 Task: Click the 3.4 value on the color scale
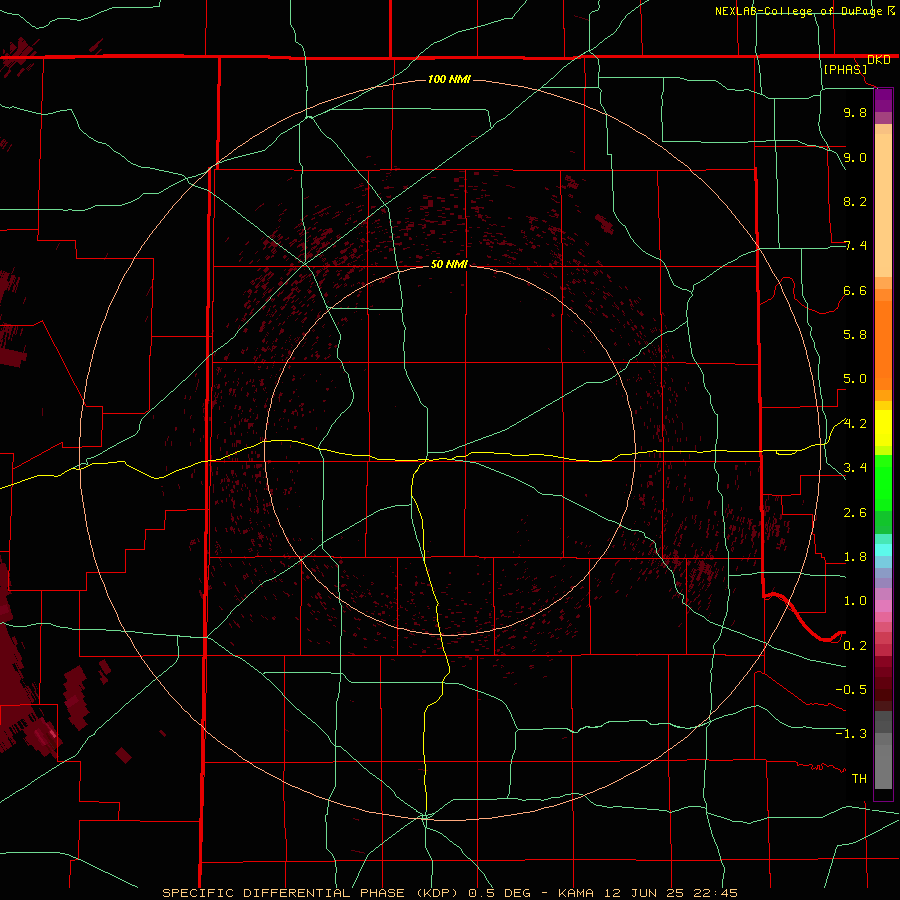tap(855, 468)
